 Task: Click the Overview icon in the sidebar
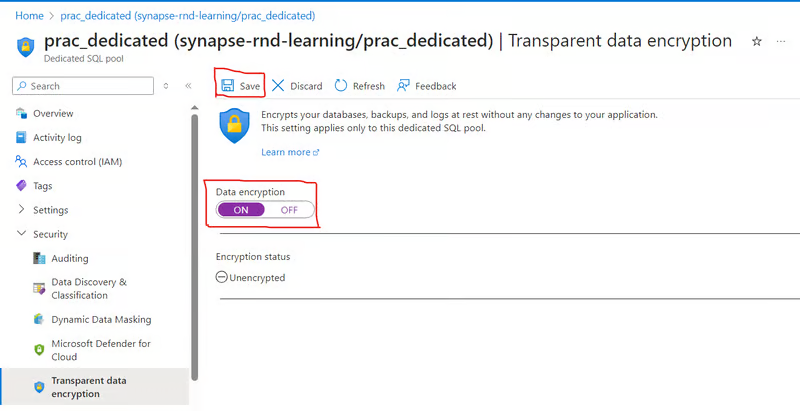[x=21, y=113]
